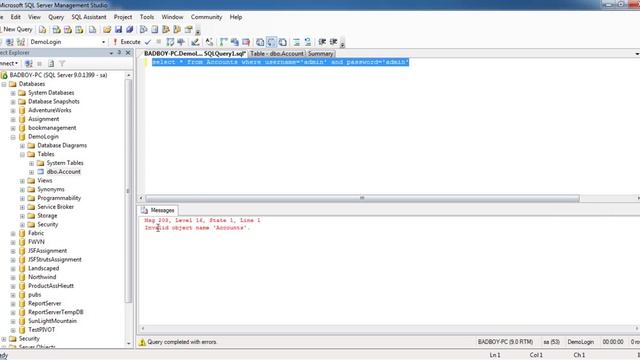Display the estimated execution plan
The image size is (640, 360).
[x=170, y=42]
